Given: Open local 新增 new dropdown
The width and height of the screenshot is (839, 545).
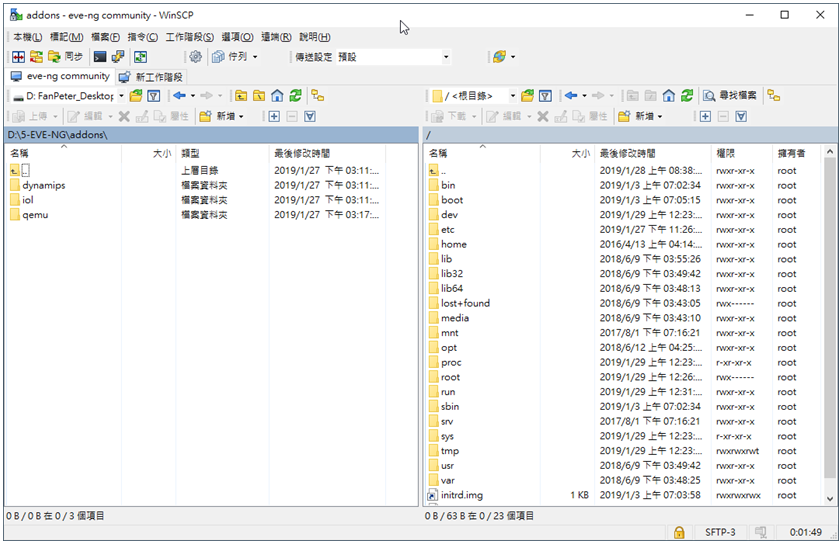Looking at the screenshot, I should [x=222, y=116].
